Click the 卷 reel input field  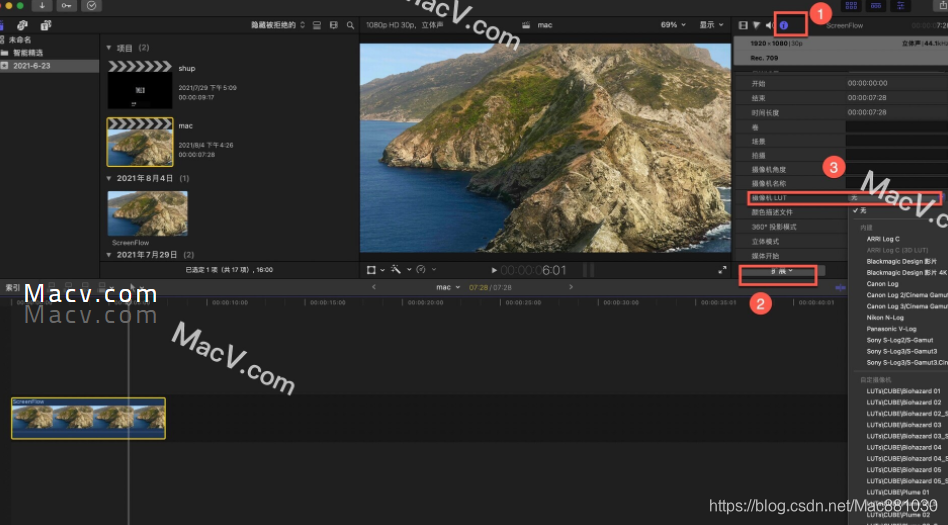(897, 127)
